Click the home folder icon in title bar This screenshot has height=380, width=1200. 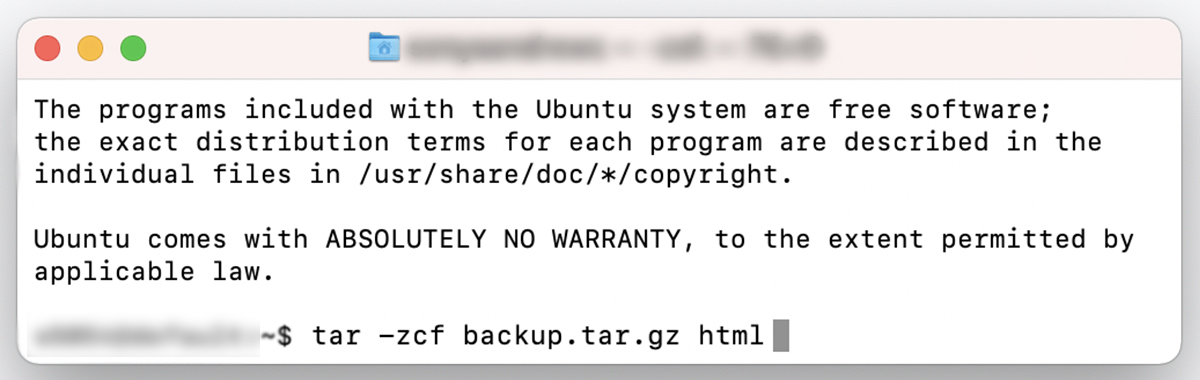[x=384, y=47]
